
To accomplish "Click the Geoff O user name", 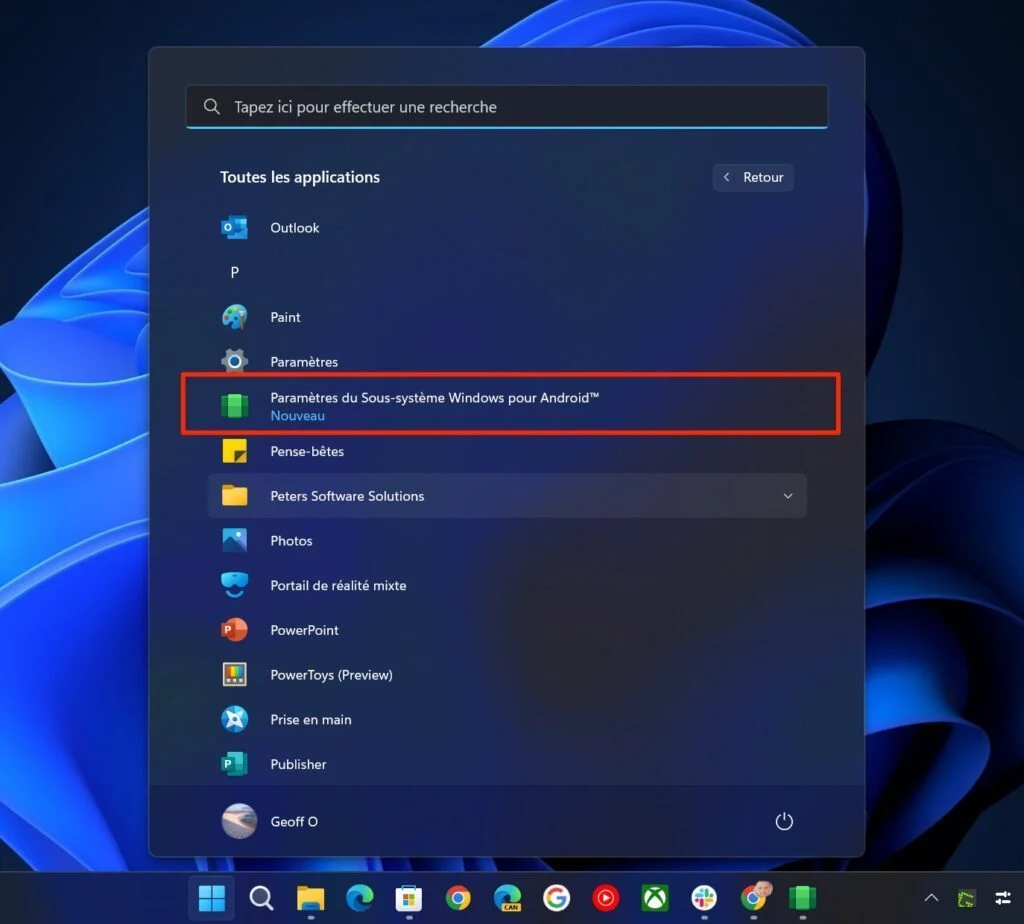I will 294,821.
